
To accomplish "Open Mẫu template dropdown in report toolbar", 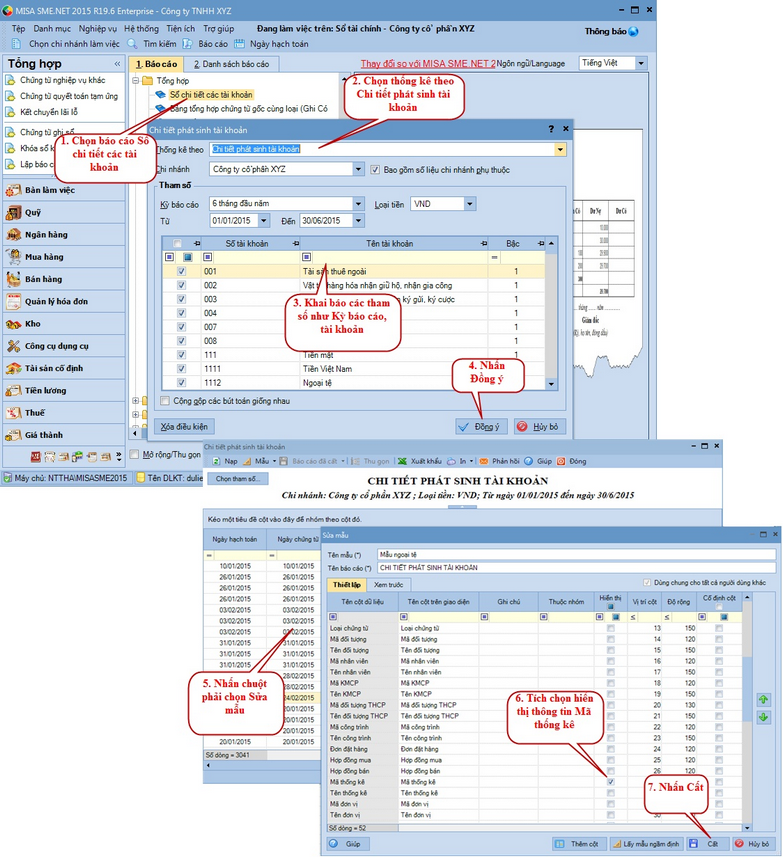I will (274, 461).
